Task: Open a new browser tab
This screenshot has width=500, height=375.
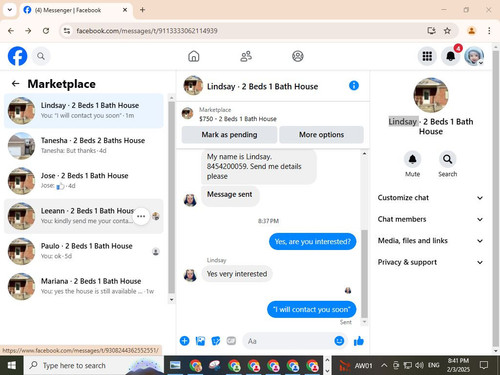Action: (x=142, y=10)
